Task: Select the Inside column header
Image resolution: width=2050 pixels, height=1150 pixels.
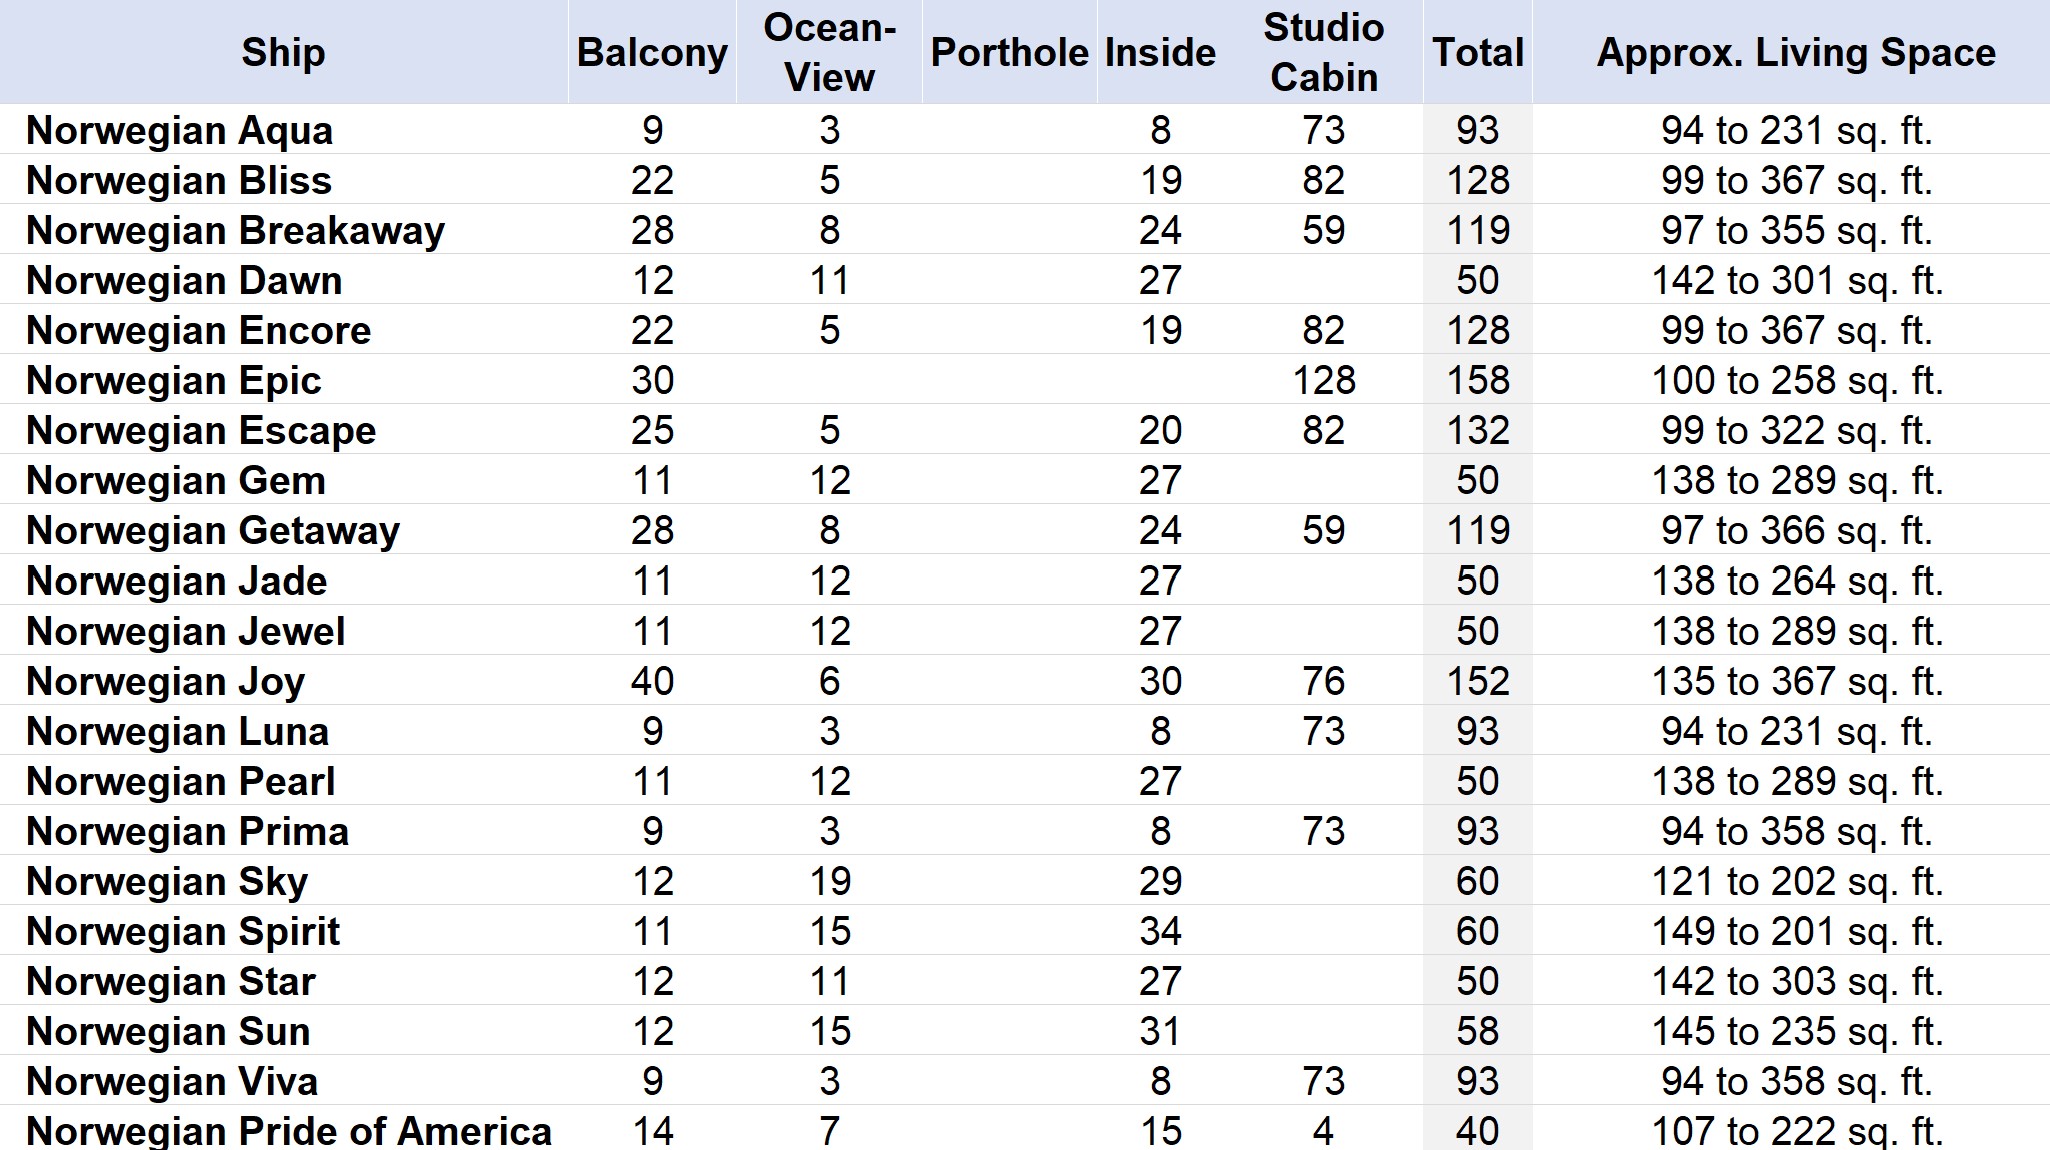Action: [x=1160, y=52]
